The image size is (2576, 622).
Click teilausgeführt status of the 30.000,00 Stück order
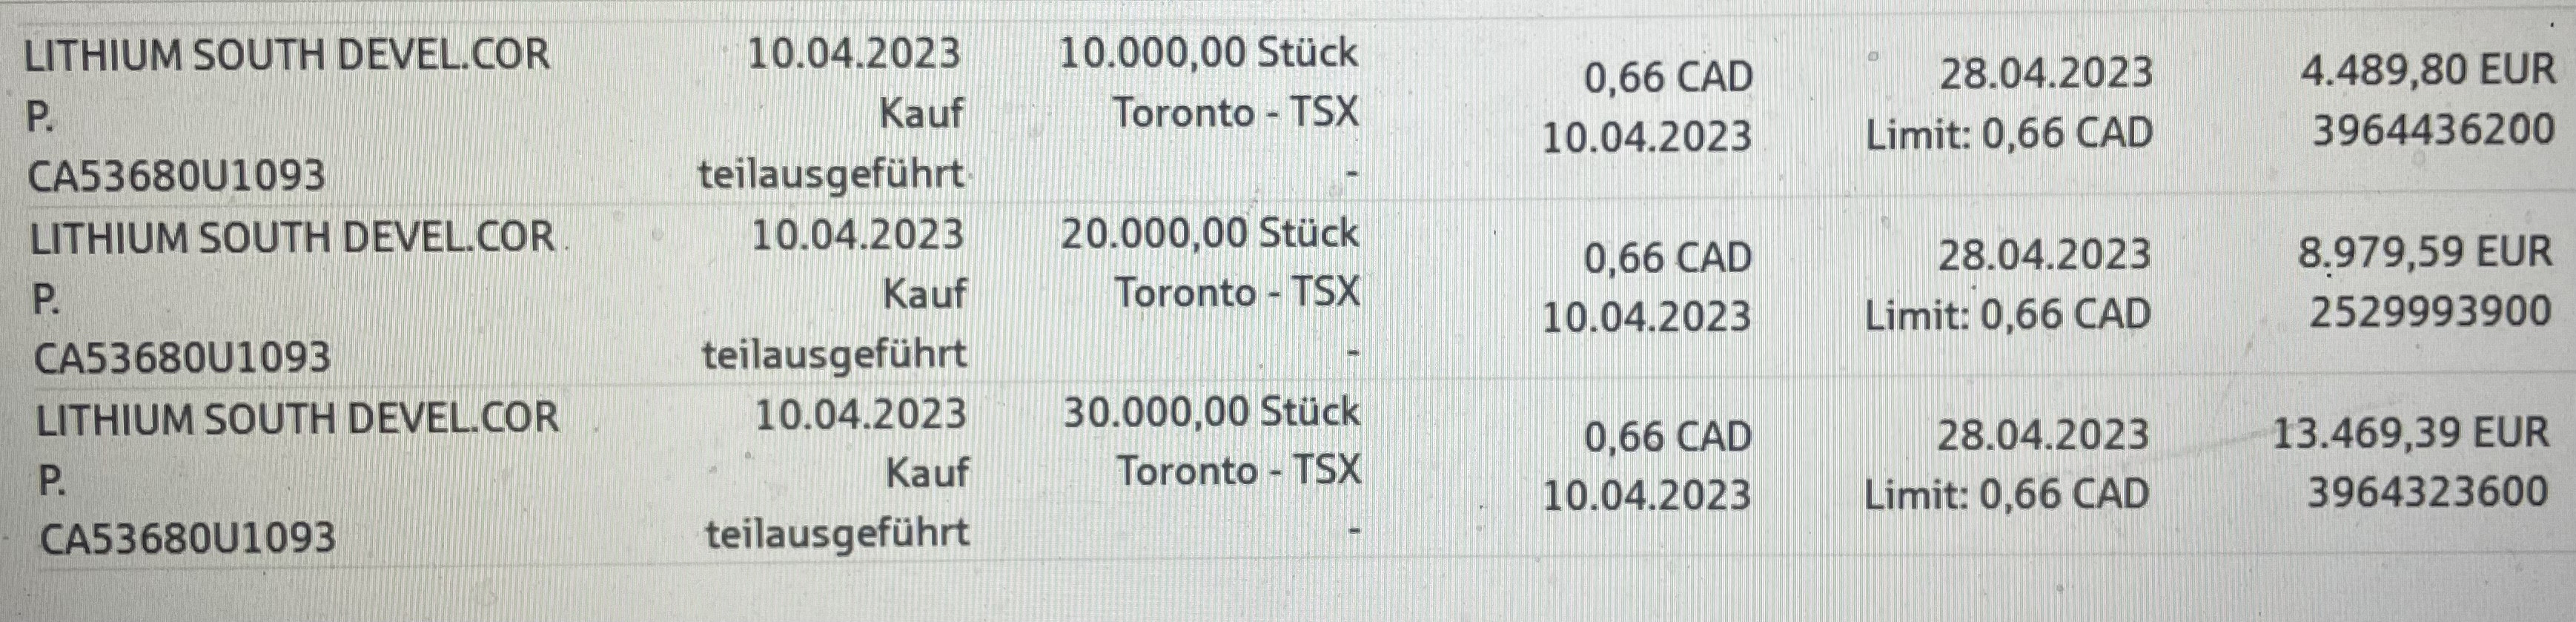[x=837, y=534]
